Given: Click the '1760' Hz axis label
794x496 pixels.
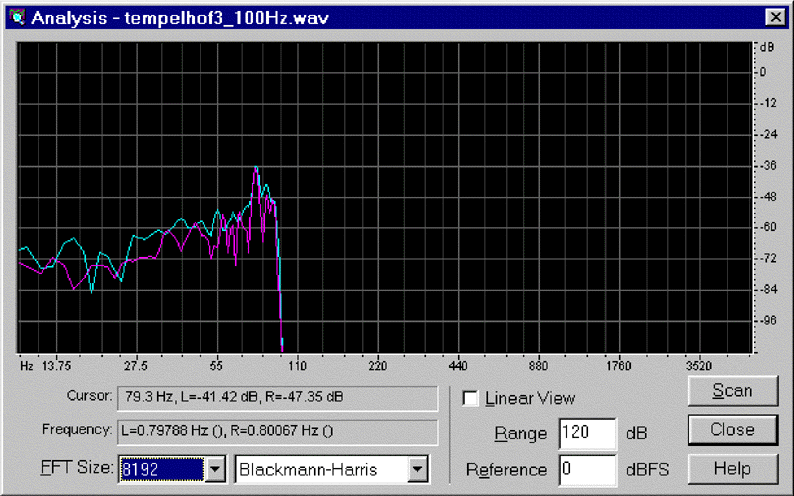Looking at the screenshot, I should tap(619, 366).
